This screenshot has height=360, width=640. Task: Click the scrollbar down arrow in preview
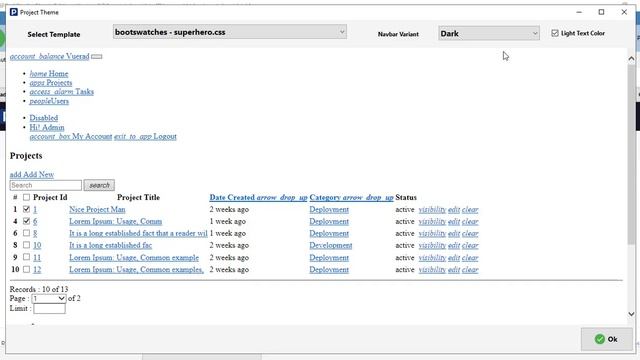631,314
